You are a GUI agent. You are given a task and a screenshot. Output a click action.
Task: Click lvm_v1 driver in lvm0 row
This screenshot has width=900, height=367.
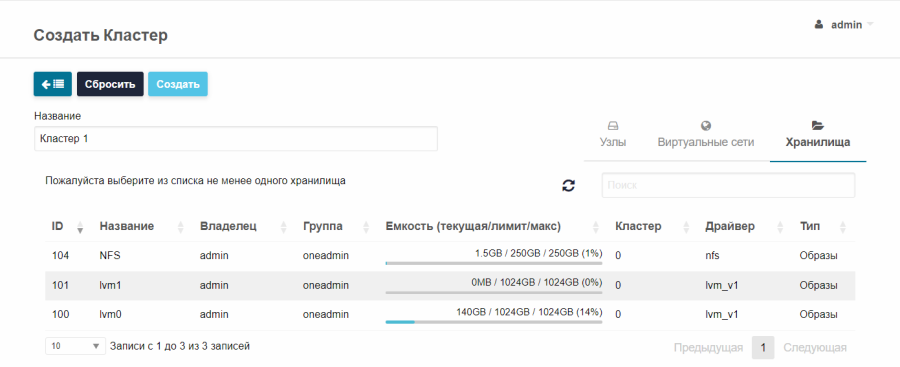[721, 314]
